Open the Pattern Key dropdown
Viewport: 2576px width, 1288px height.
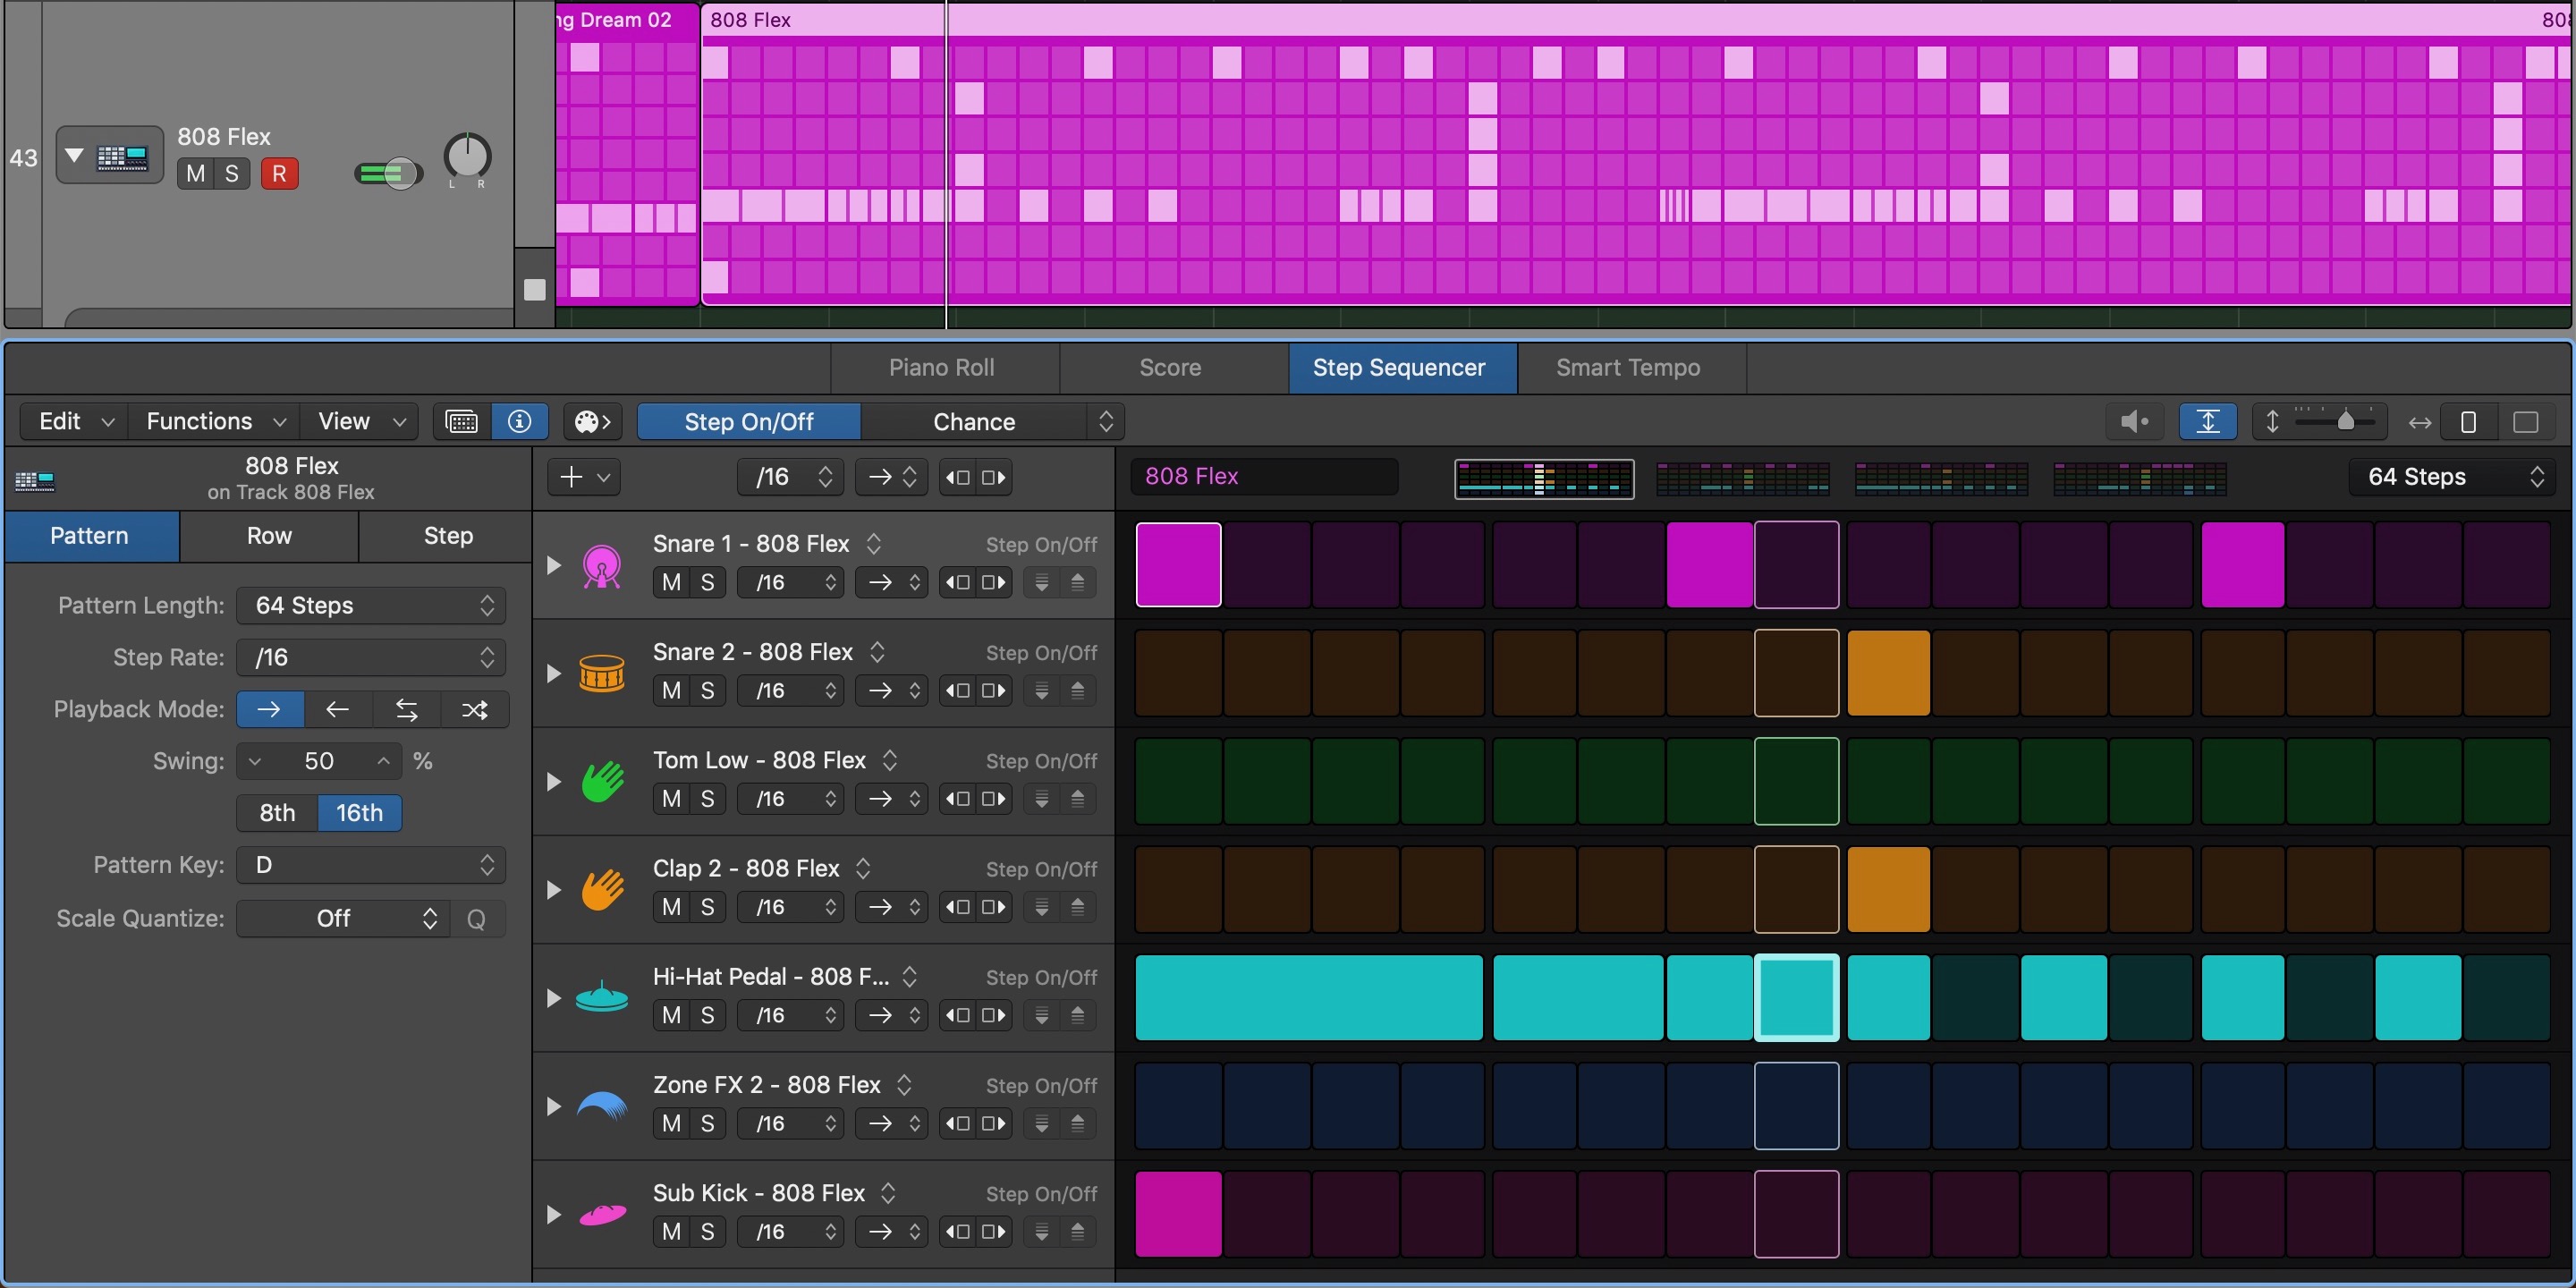pyautogui.click(x=370, y=864)
